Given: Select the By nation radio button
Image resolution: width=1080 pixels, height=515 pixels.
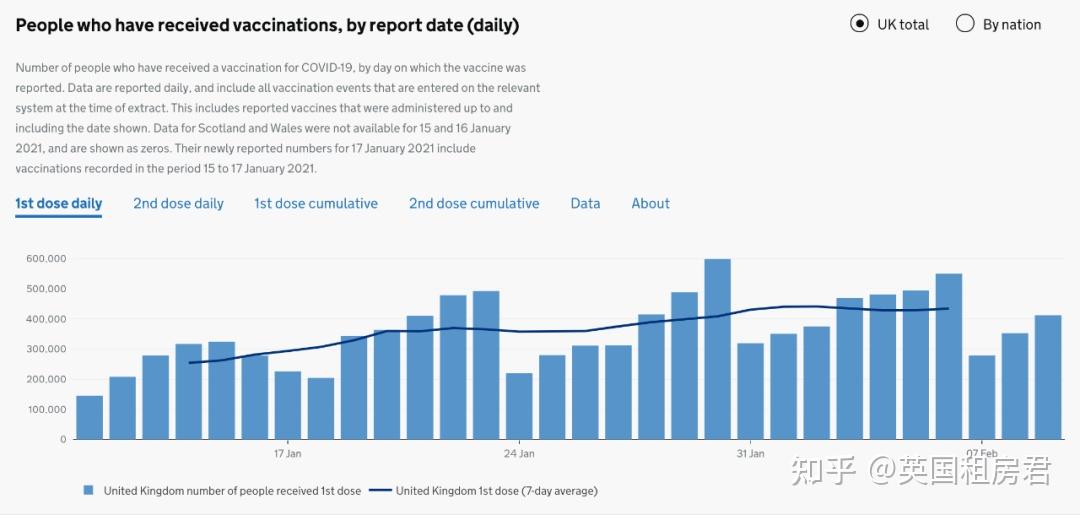Looking at the screenshot, I should click(x=965, y=24).
